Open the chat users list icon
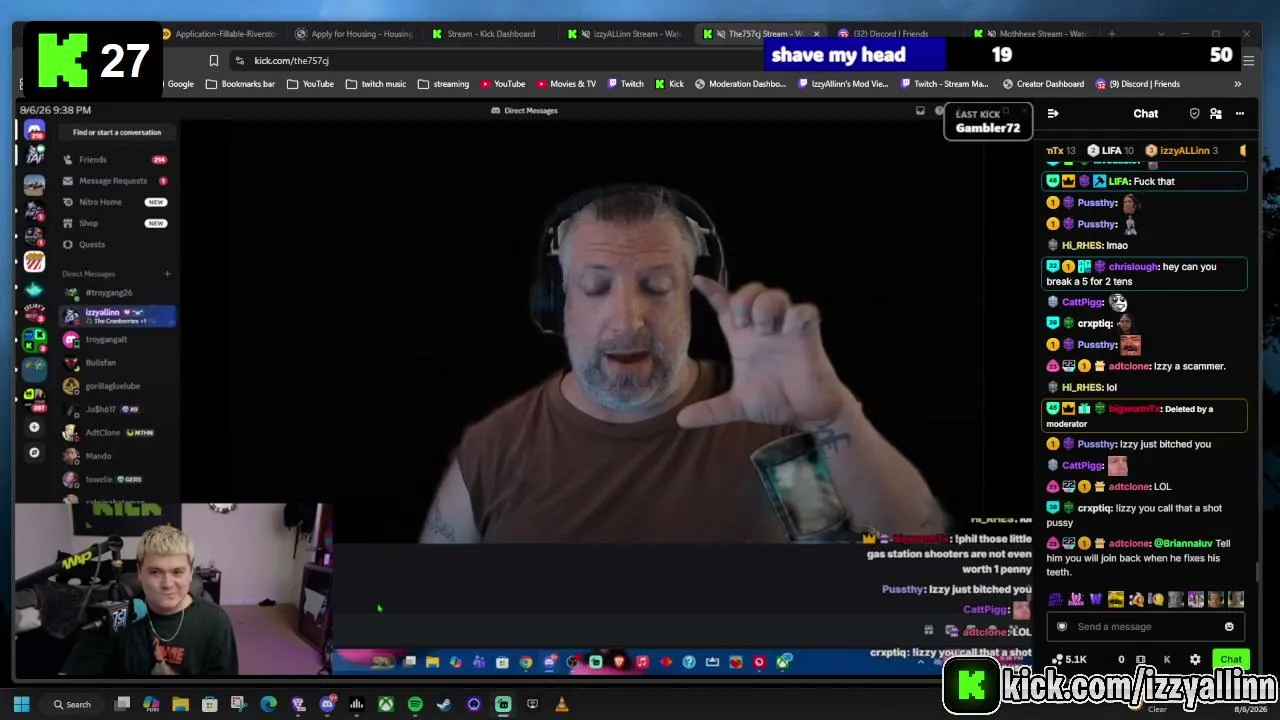Screen dimensions: 1280x720 point(1216,114)
